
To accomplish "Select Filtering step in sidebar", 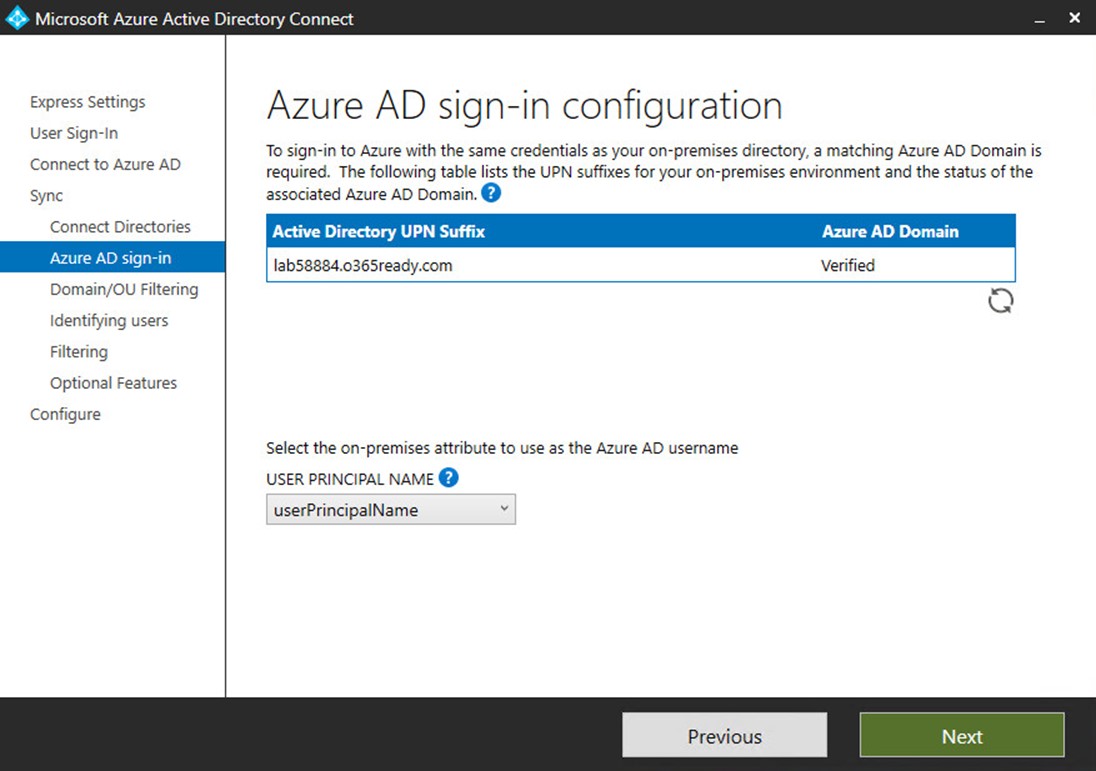I will click(79, 352).
